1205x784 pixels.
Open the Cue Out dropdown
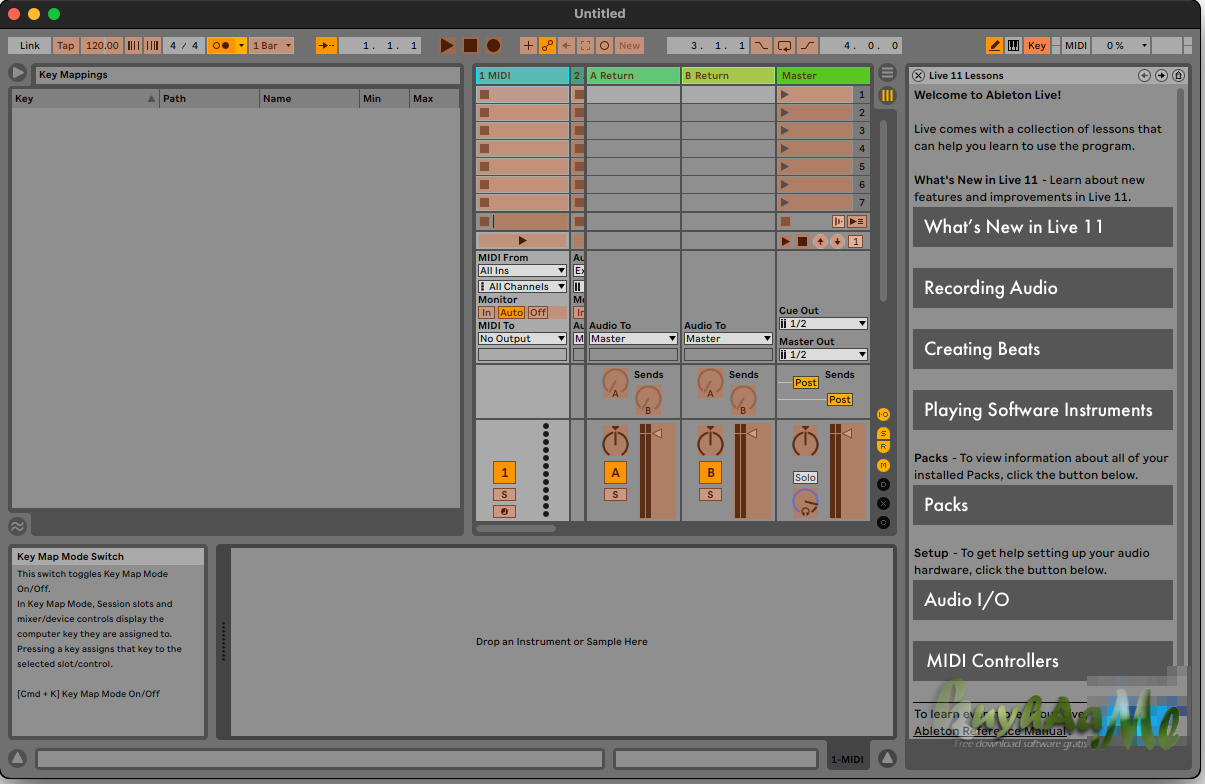click(x=823, y=324)
